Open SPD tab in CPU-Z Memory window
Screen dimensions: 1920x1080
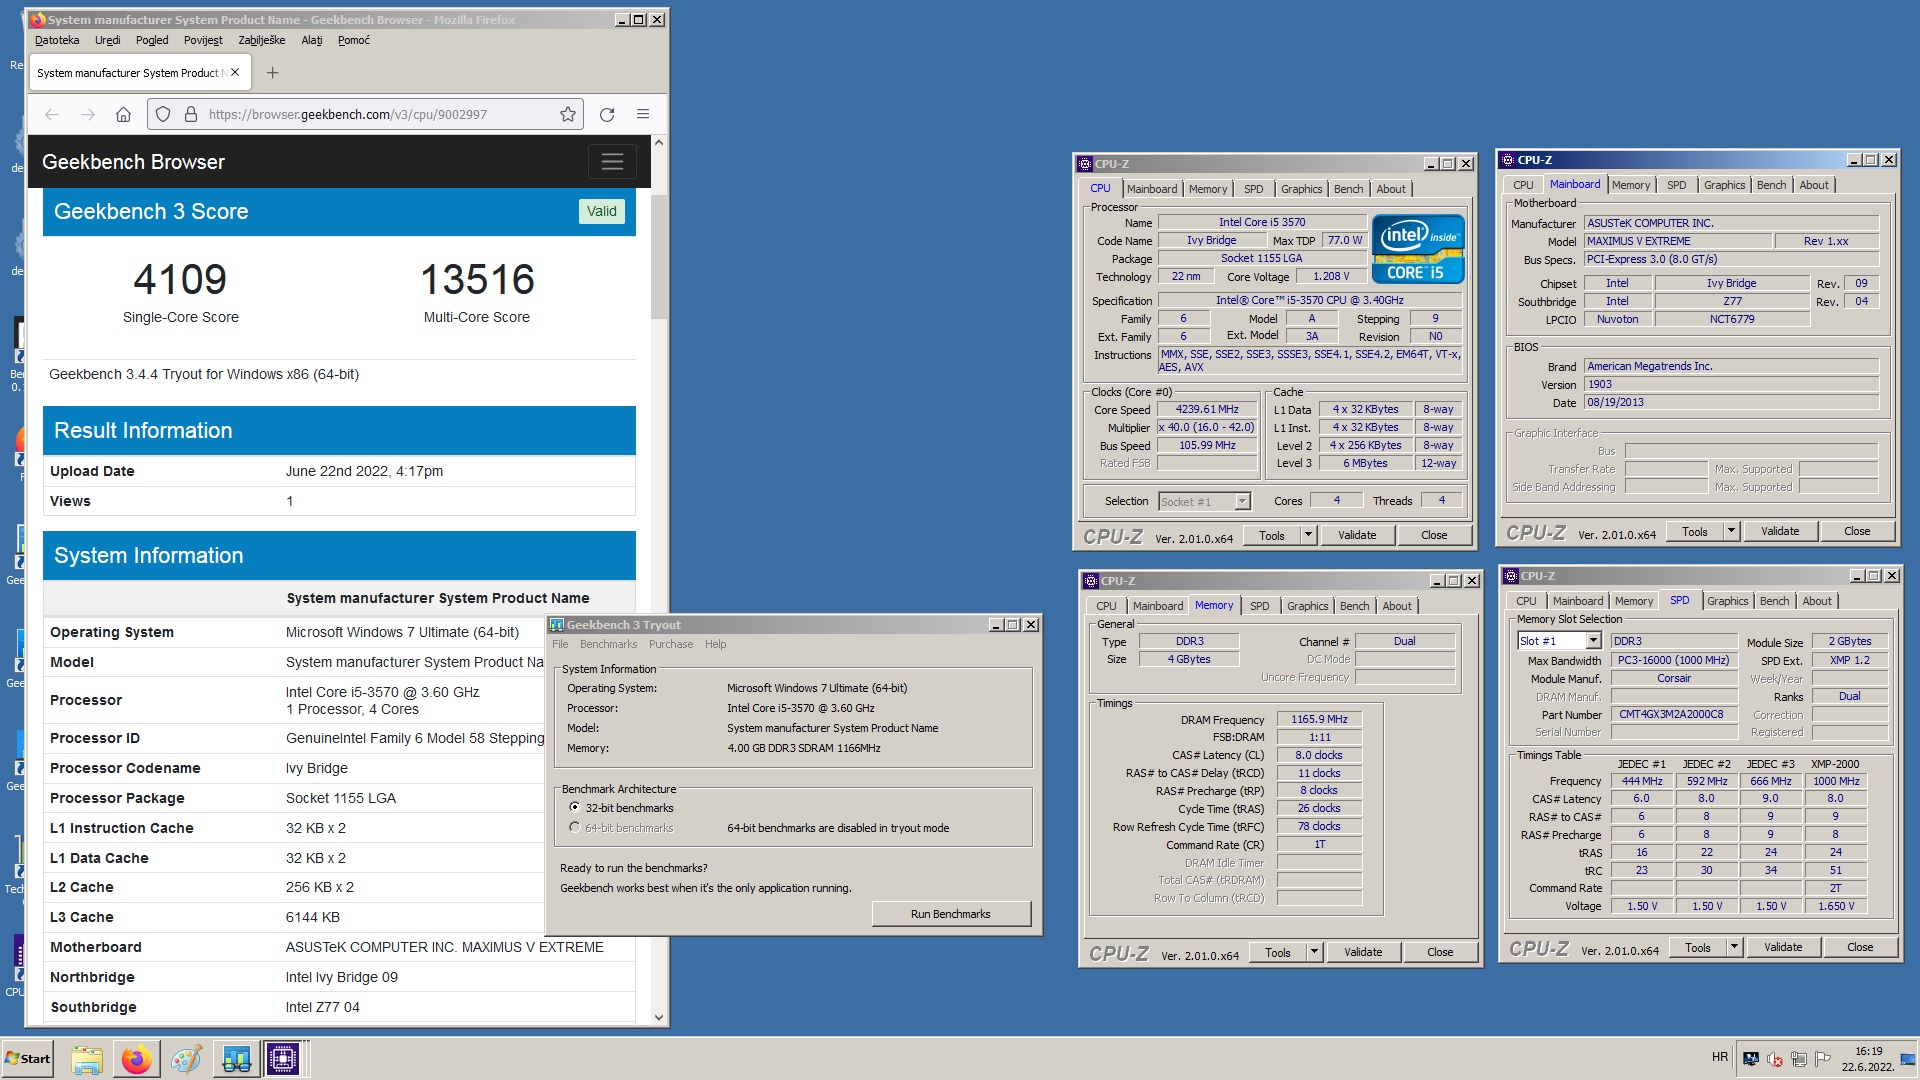point(1259,606)
